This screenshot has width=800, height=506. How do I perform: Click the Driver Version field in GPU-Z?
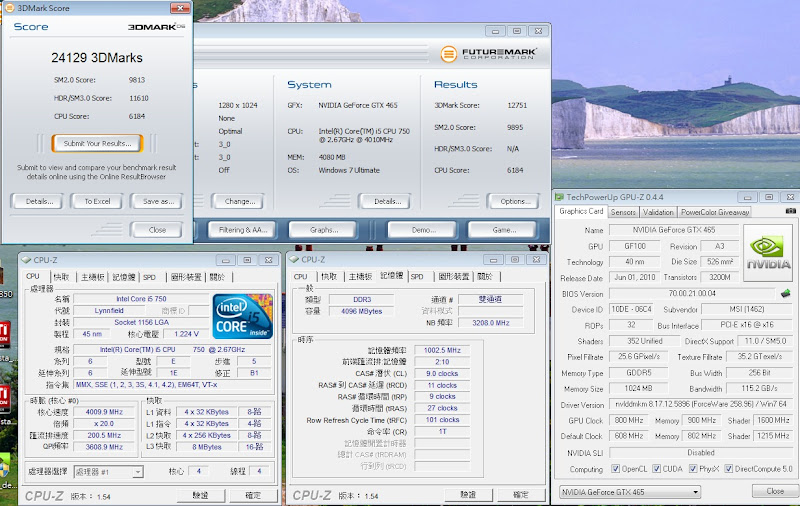point(700,404)
